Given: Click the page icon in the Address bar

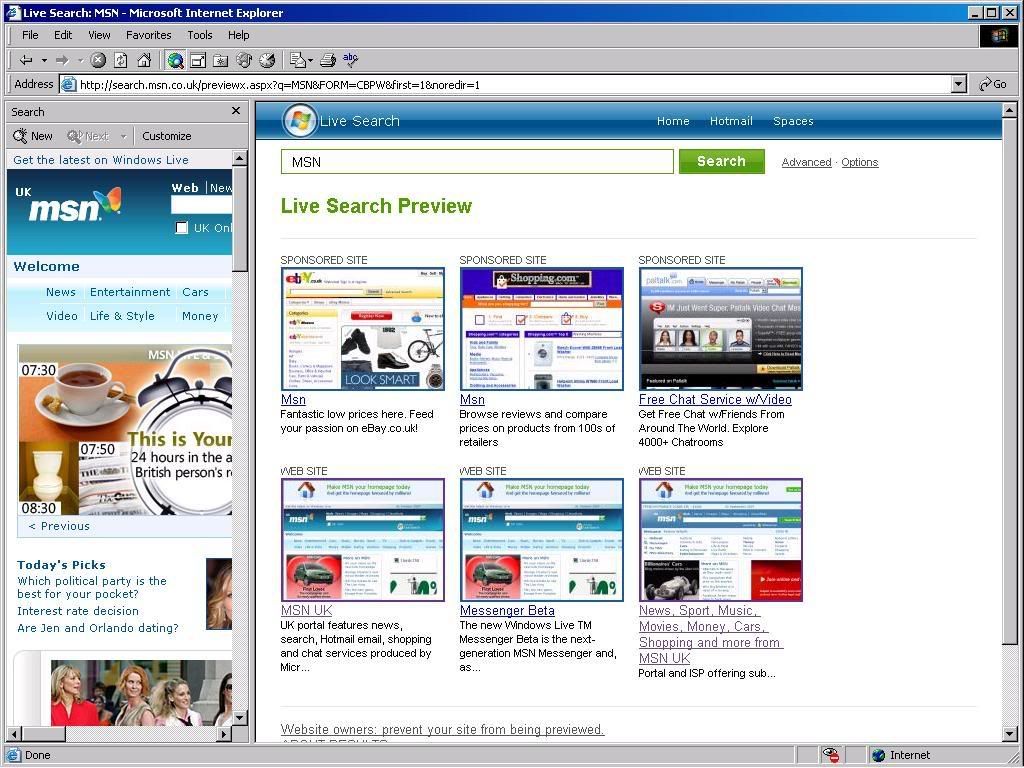Looking at the screenshot, I should 68,84.
